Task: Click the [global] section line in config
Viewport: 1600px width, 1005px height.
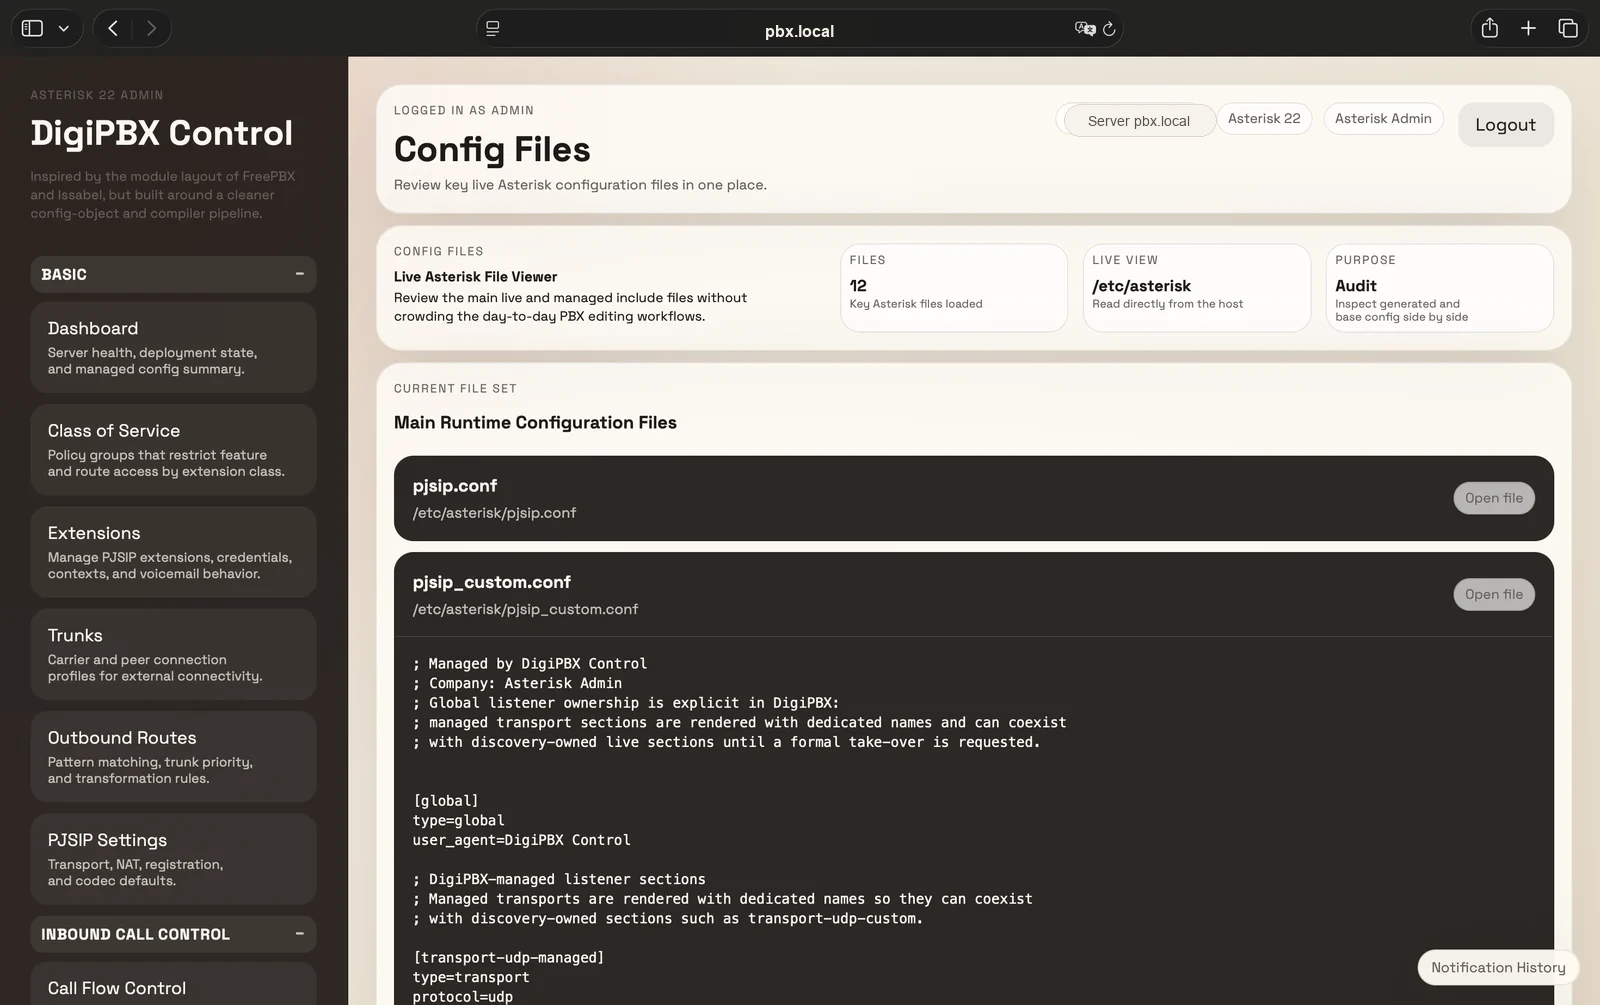Action: (446, 801)
